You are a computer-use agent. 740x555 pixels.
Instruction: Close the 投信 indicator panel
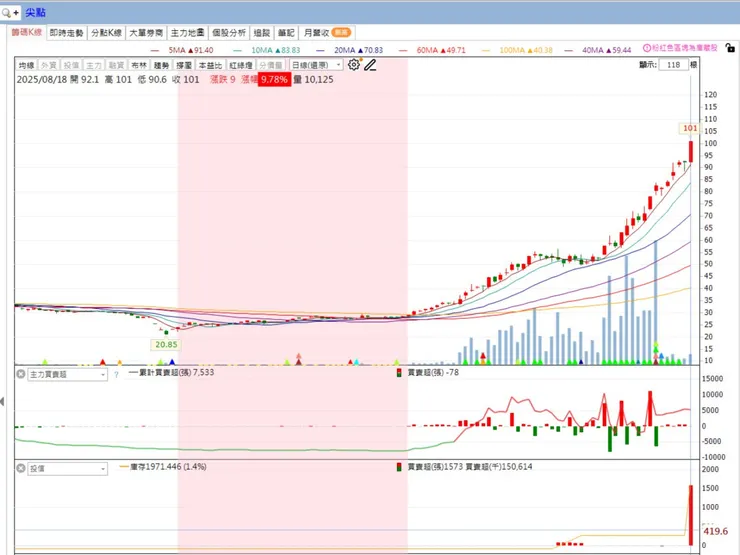click(21, 468)
